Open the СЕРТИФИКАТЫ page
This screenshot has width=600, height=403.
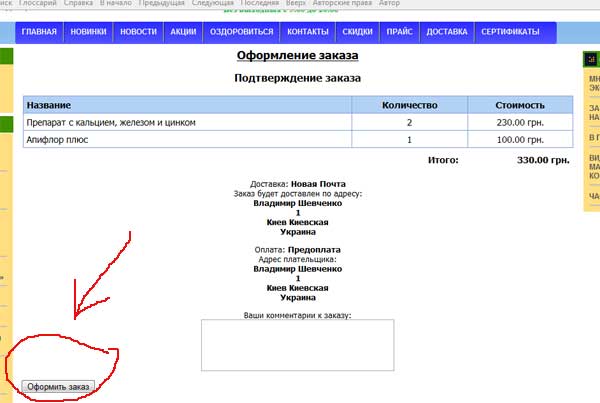pos(510,32)
